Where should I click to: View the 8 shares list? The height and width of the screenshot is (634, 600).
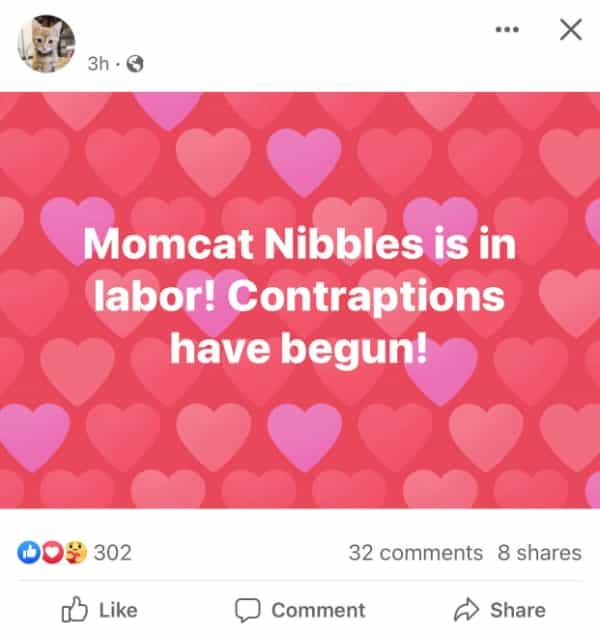pos(539,552)
